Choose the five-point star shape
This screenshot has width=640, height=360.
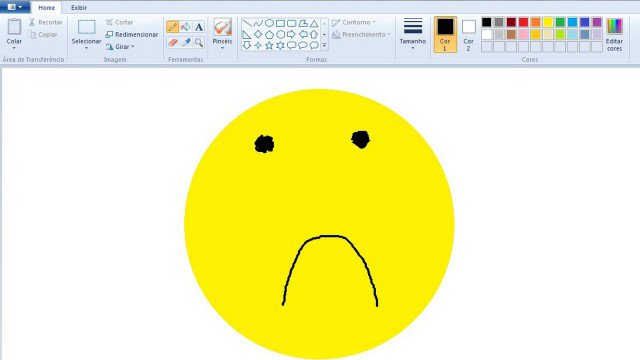point(269,45)
